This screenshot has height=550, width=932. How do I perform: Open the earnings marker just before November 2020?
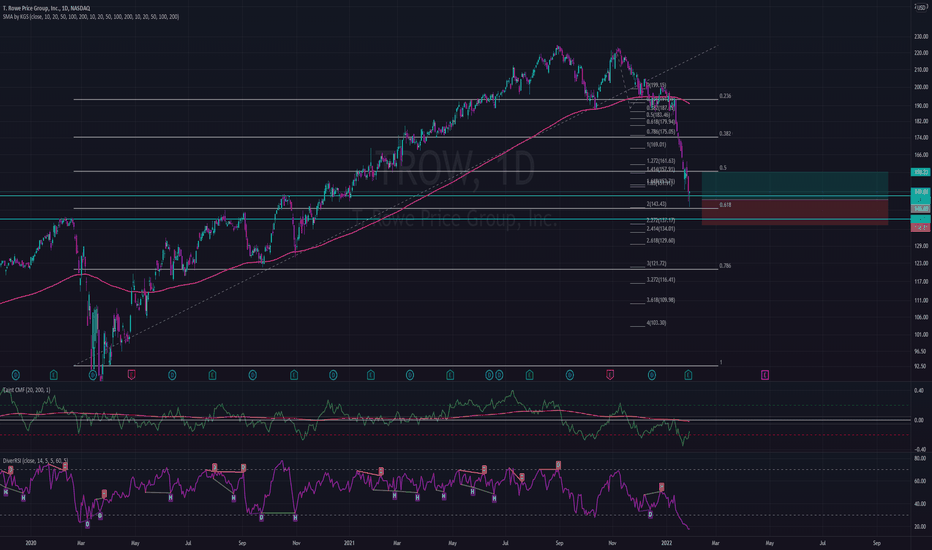pyautogui.click(x=294, y=375)
